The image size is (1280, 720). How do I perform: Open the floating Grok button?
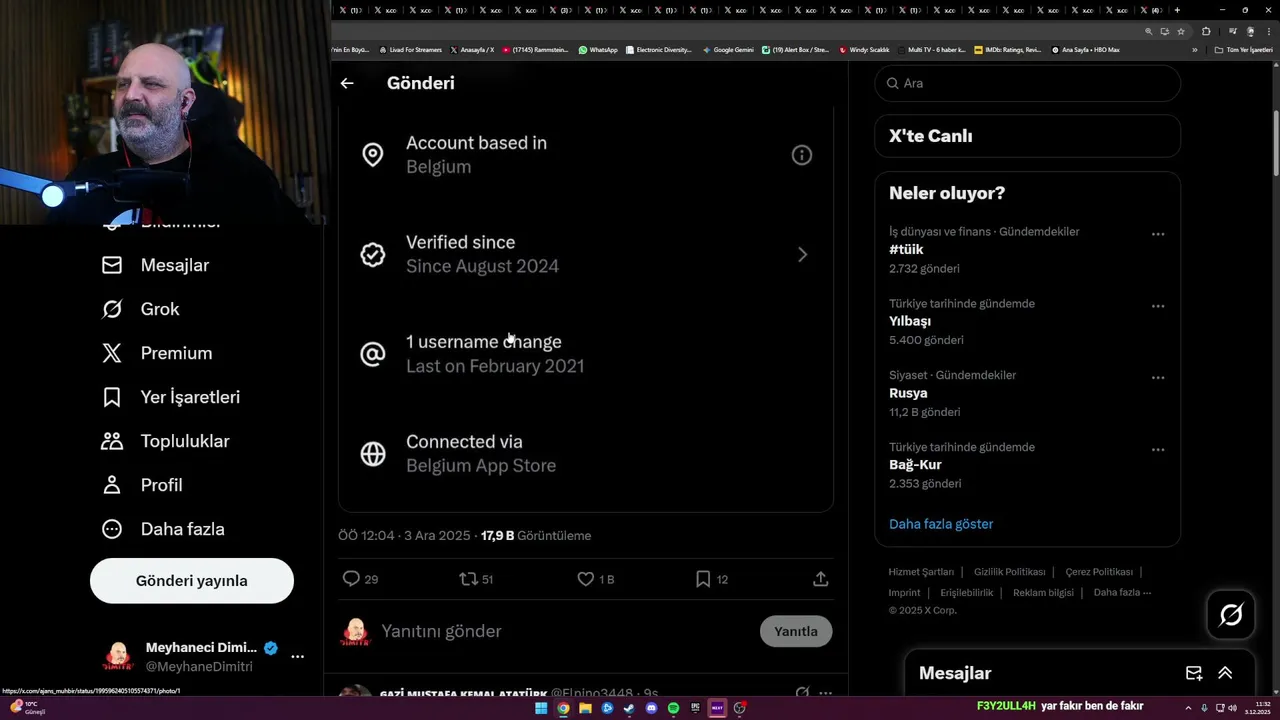1231,615
